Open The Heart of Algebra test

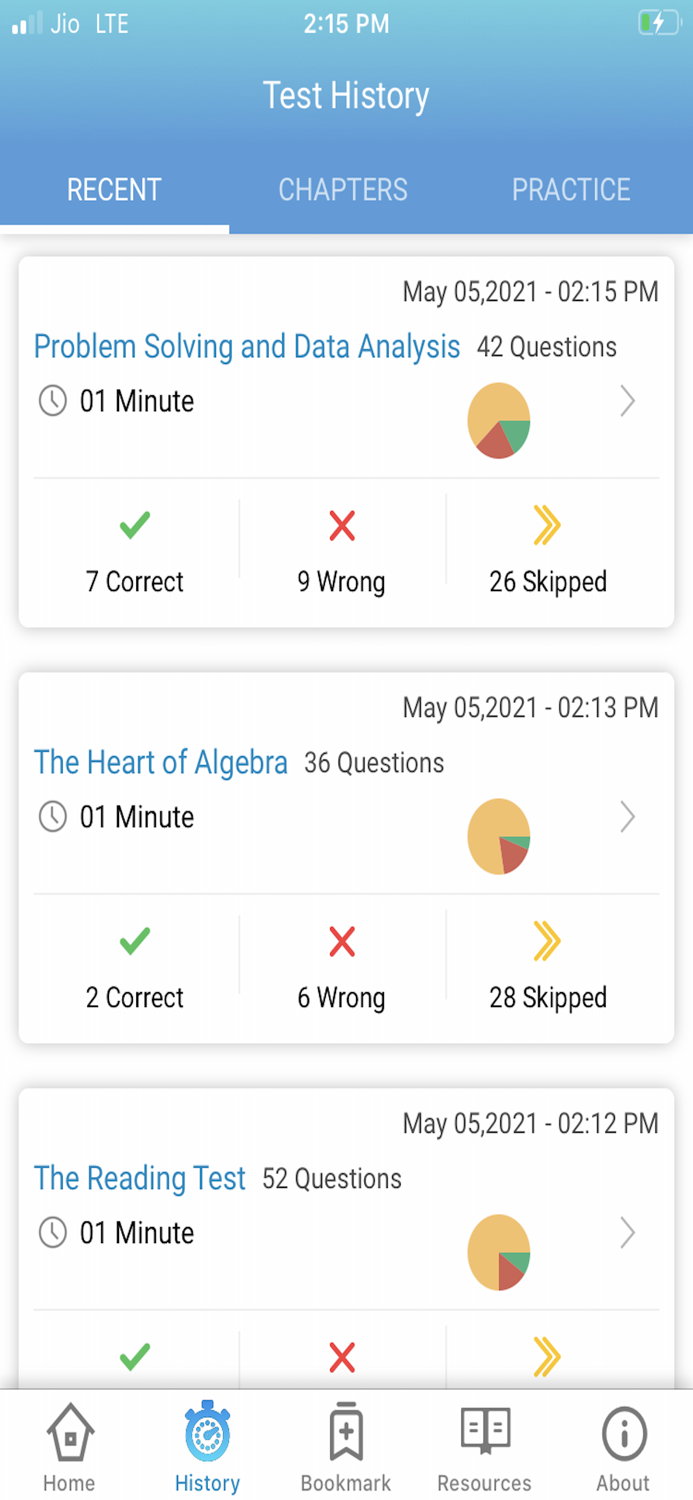161,762
